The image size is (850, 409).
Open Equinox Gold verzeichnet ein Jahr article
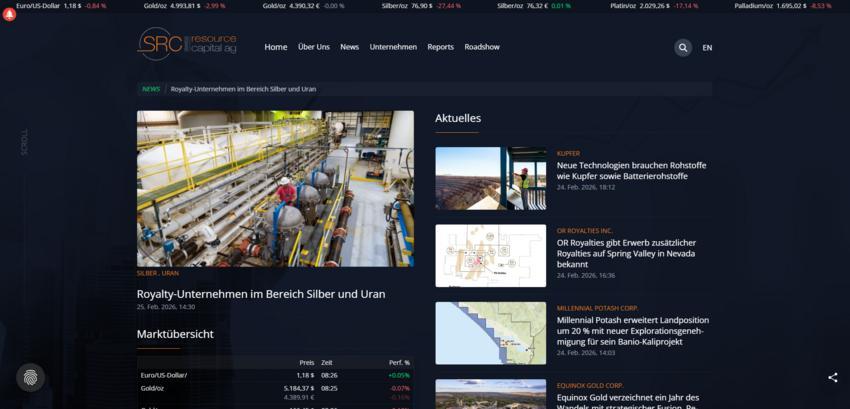click(628, 401)
